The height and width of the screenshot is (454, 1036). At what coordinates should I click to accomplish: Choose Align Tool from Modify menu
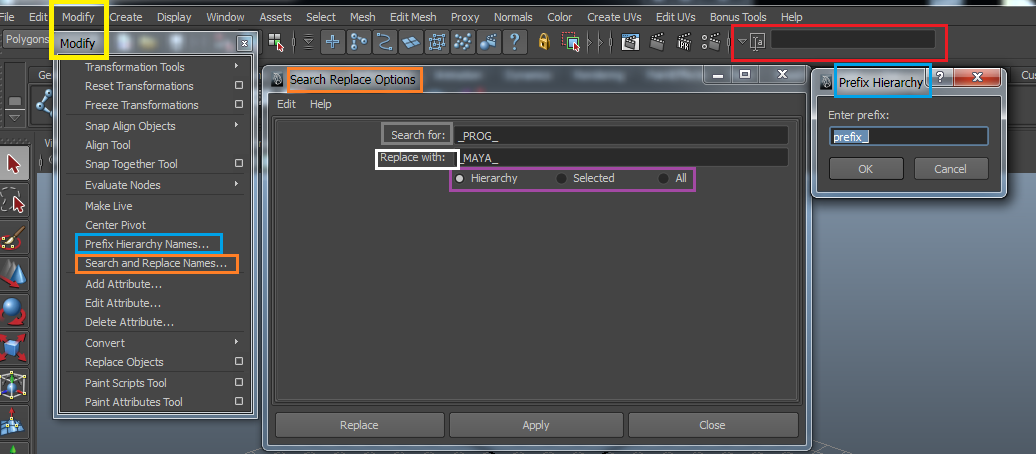[108, 145]
